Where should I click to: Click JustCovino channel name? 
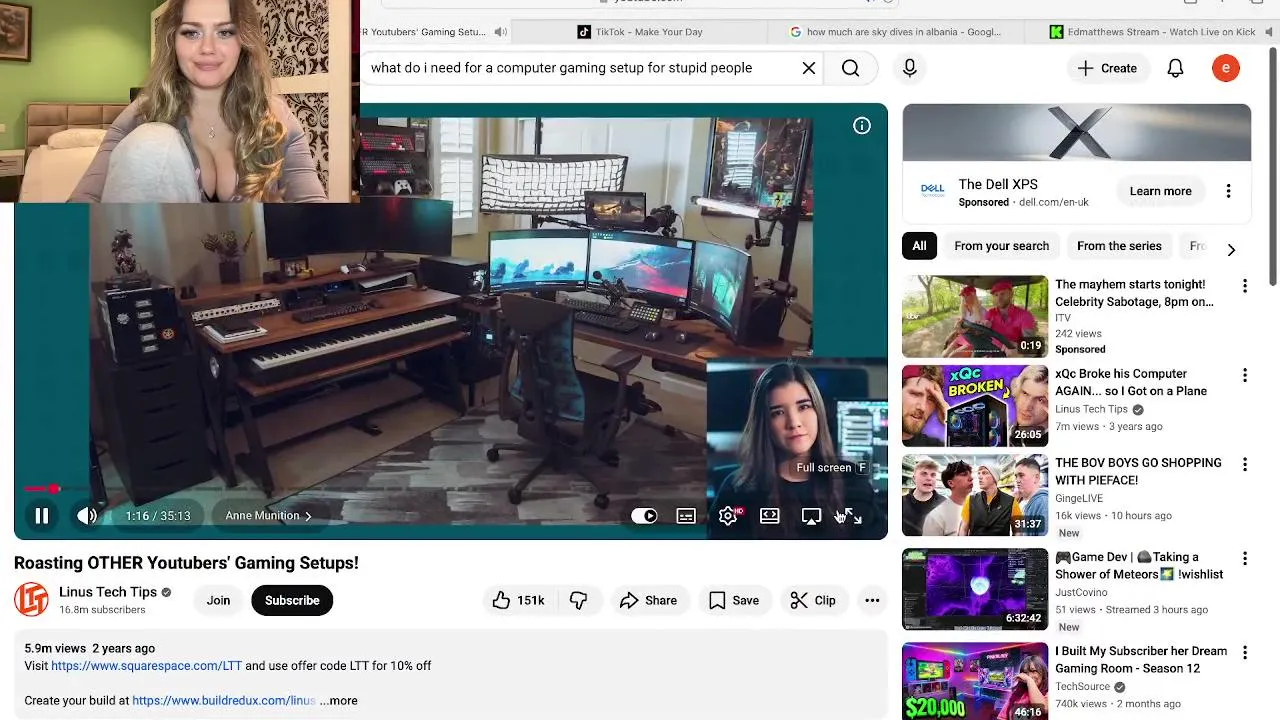click(1081, 593)
